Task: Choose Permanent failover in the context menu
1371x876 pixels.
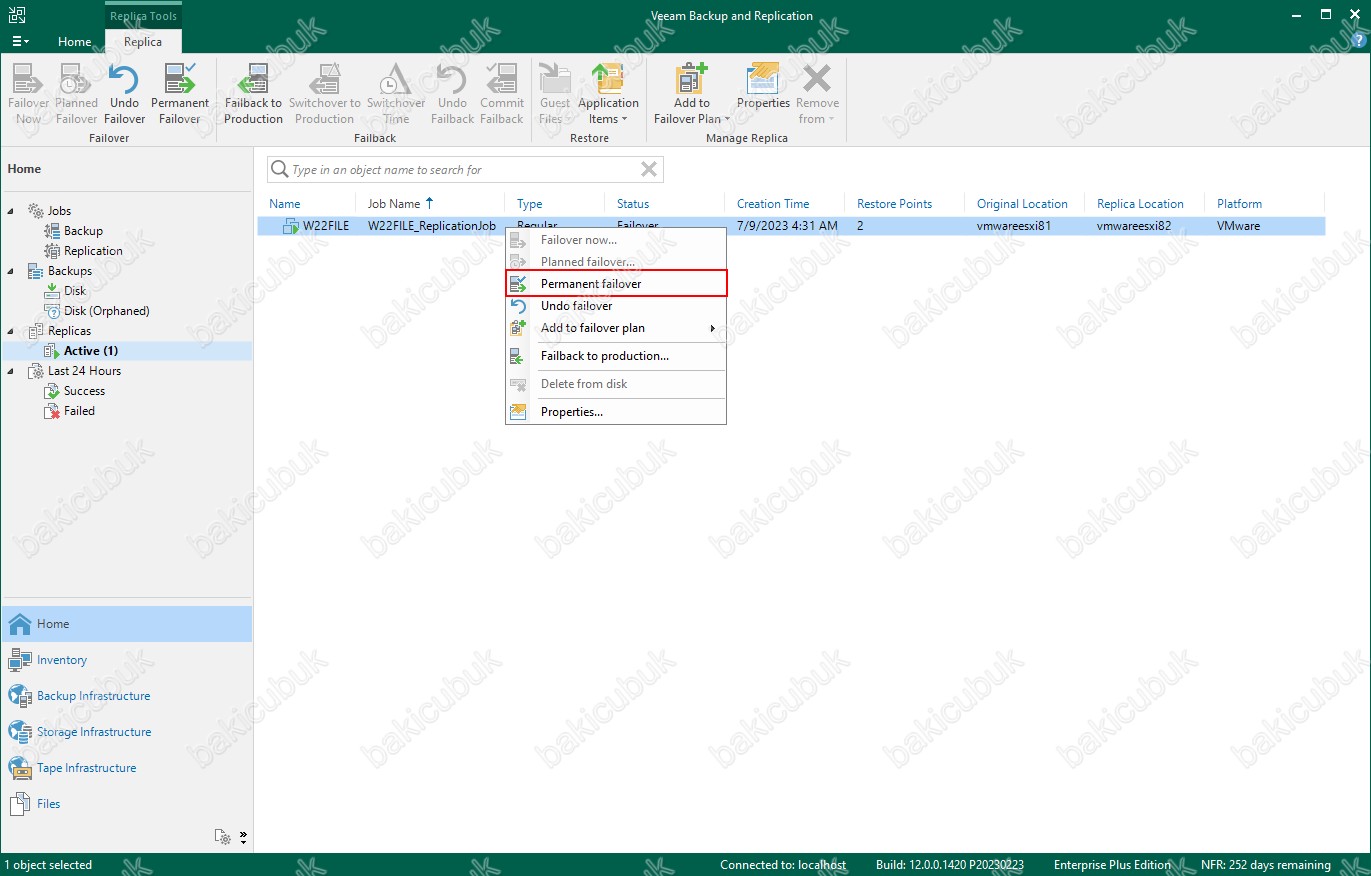Action: (616, 284)
